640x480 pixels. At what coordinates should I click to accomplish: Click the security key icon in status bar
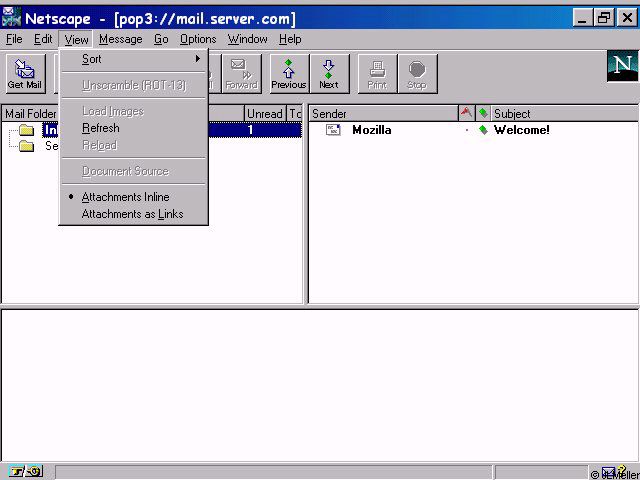coord(25,472)
